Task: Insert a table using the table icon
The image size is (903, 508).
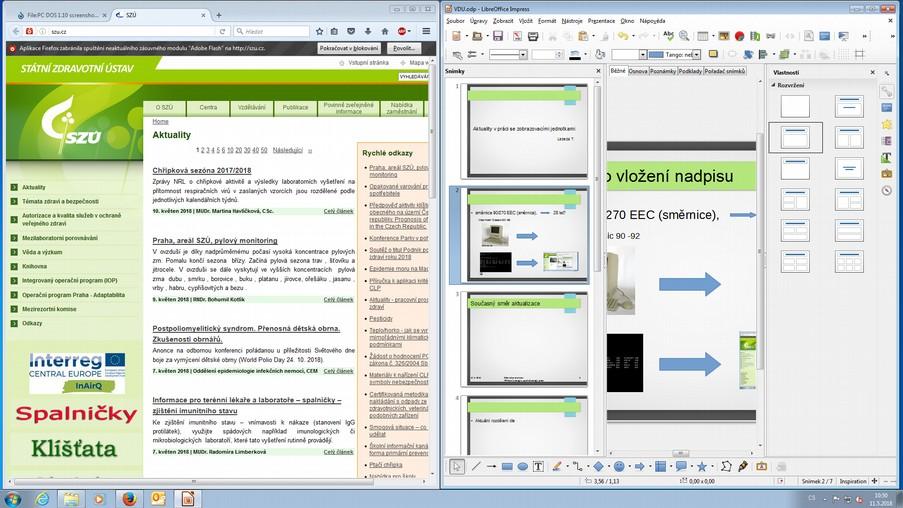Action: 703,36
